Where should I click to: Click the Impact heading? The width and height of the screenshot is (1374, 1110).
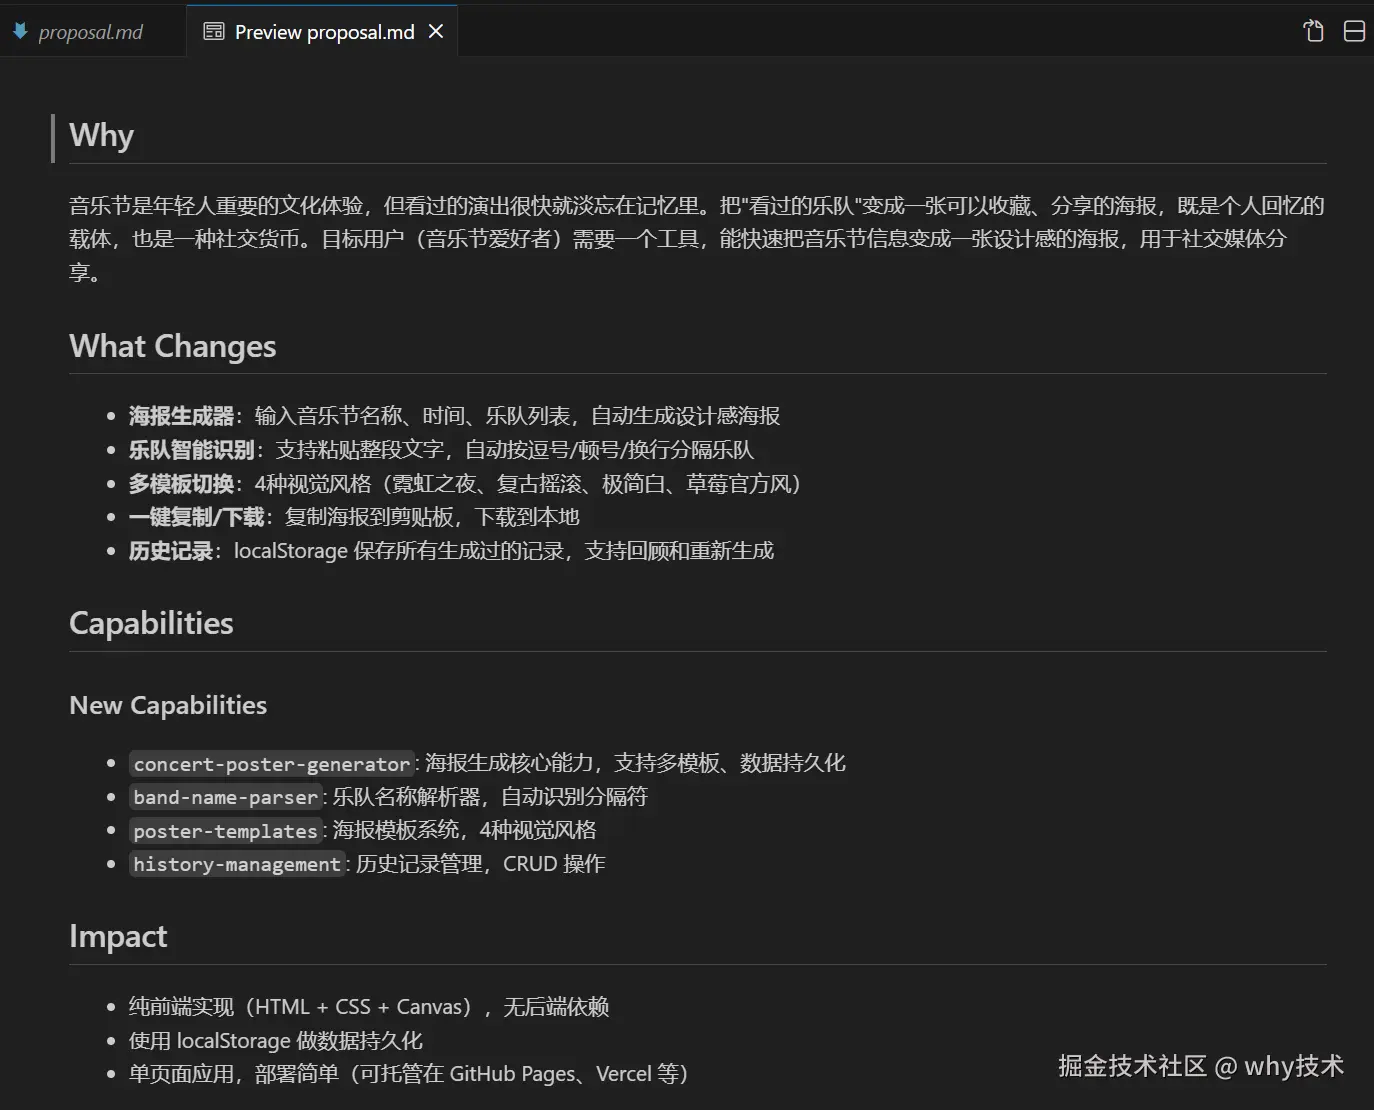click(x=118, y=936)
